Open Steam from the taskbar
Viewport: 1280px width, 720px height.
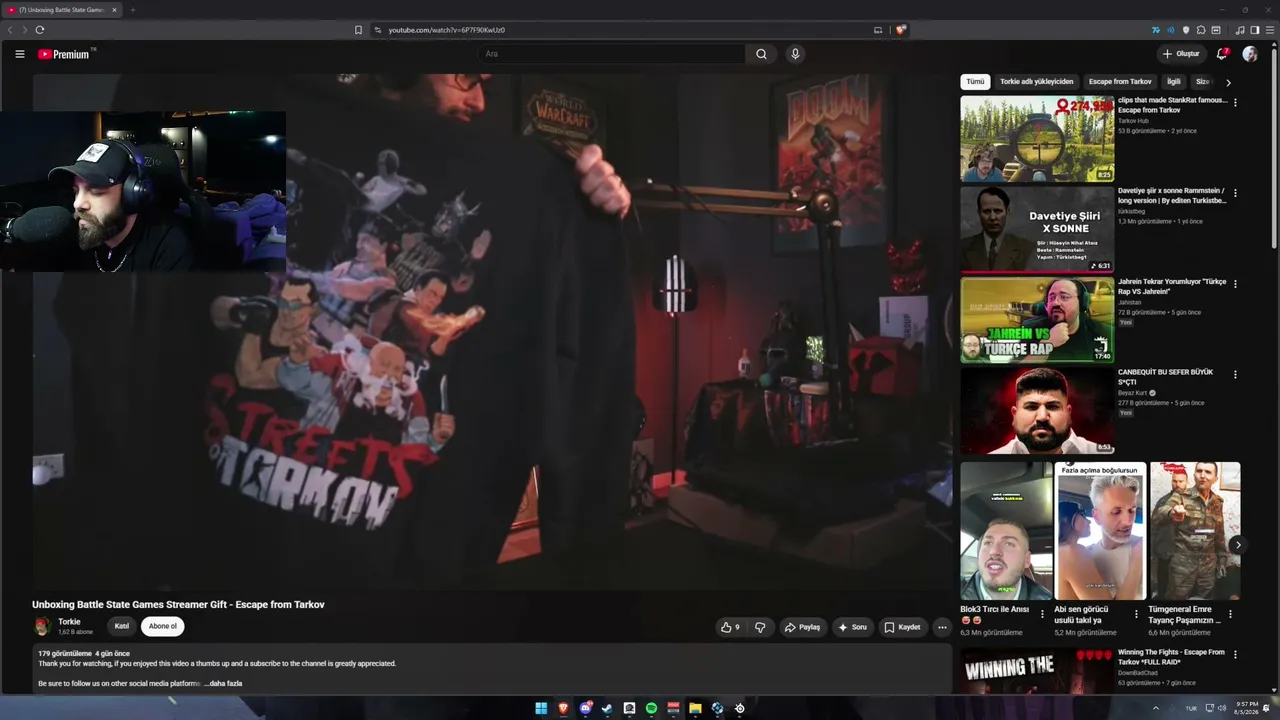coord(606,708)
